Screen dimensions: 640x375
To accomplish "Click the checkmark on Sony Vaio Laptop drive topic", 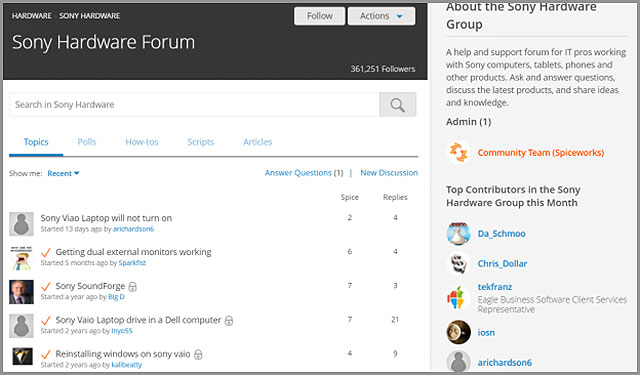I will [46, 320].
